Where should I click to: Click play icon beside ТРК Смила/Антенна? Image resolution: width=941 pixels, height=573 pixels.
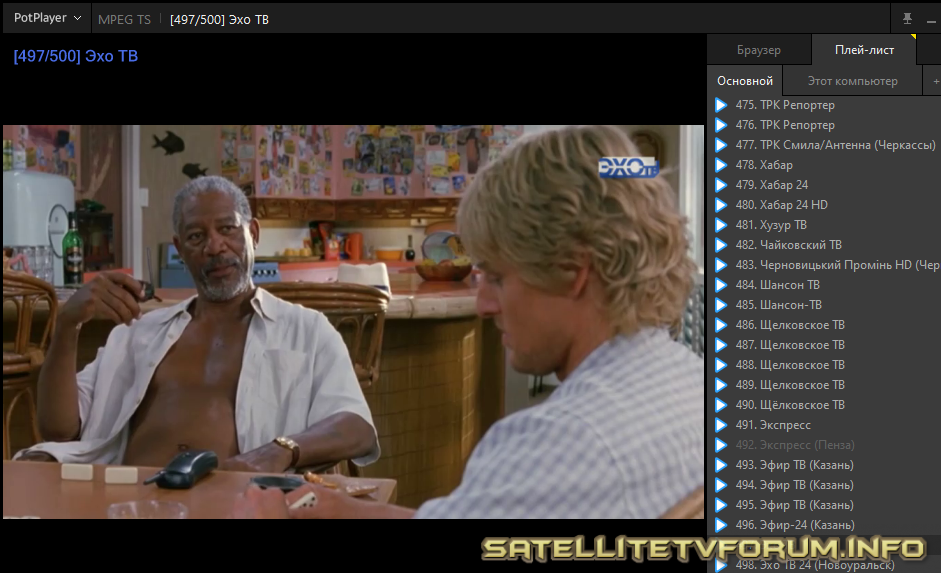point(721,145)
